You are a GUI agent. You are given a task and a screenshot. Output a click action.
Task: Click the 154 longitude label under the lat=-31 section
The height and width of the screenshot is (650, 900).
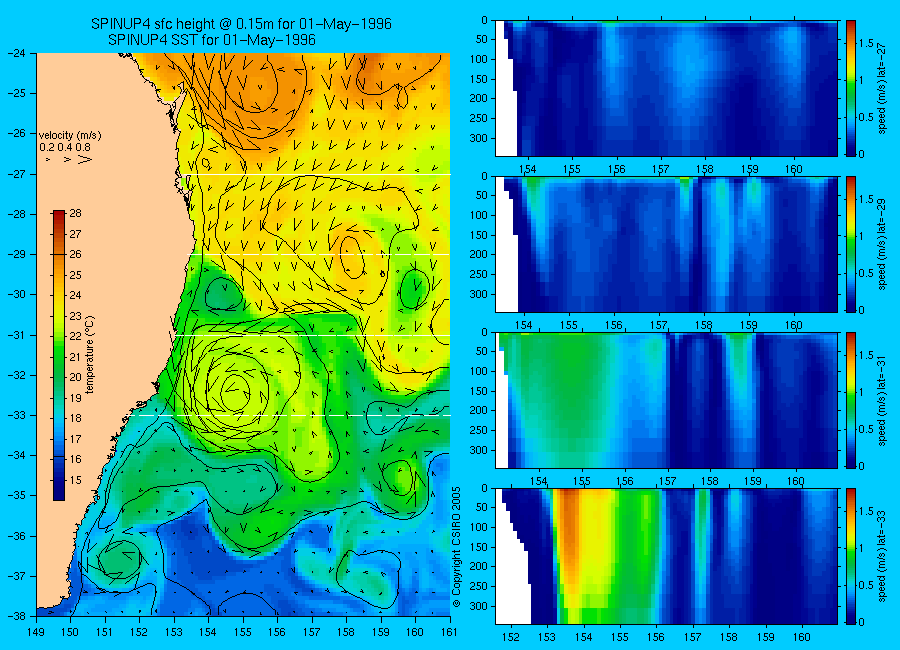click(x=538, y=481)
